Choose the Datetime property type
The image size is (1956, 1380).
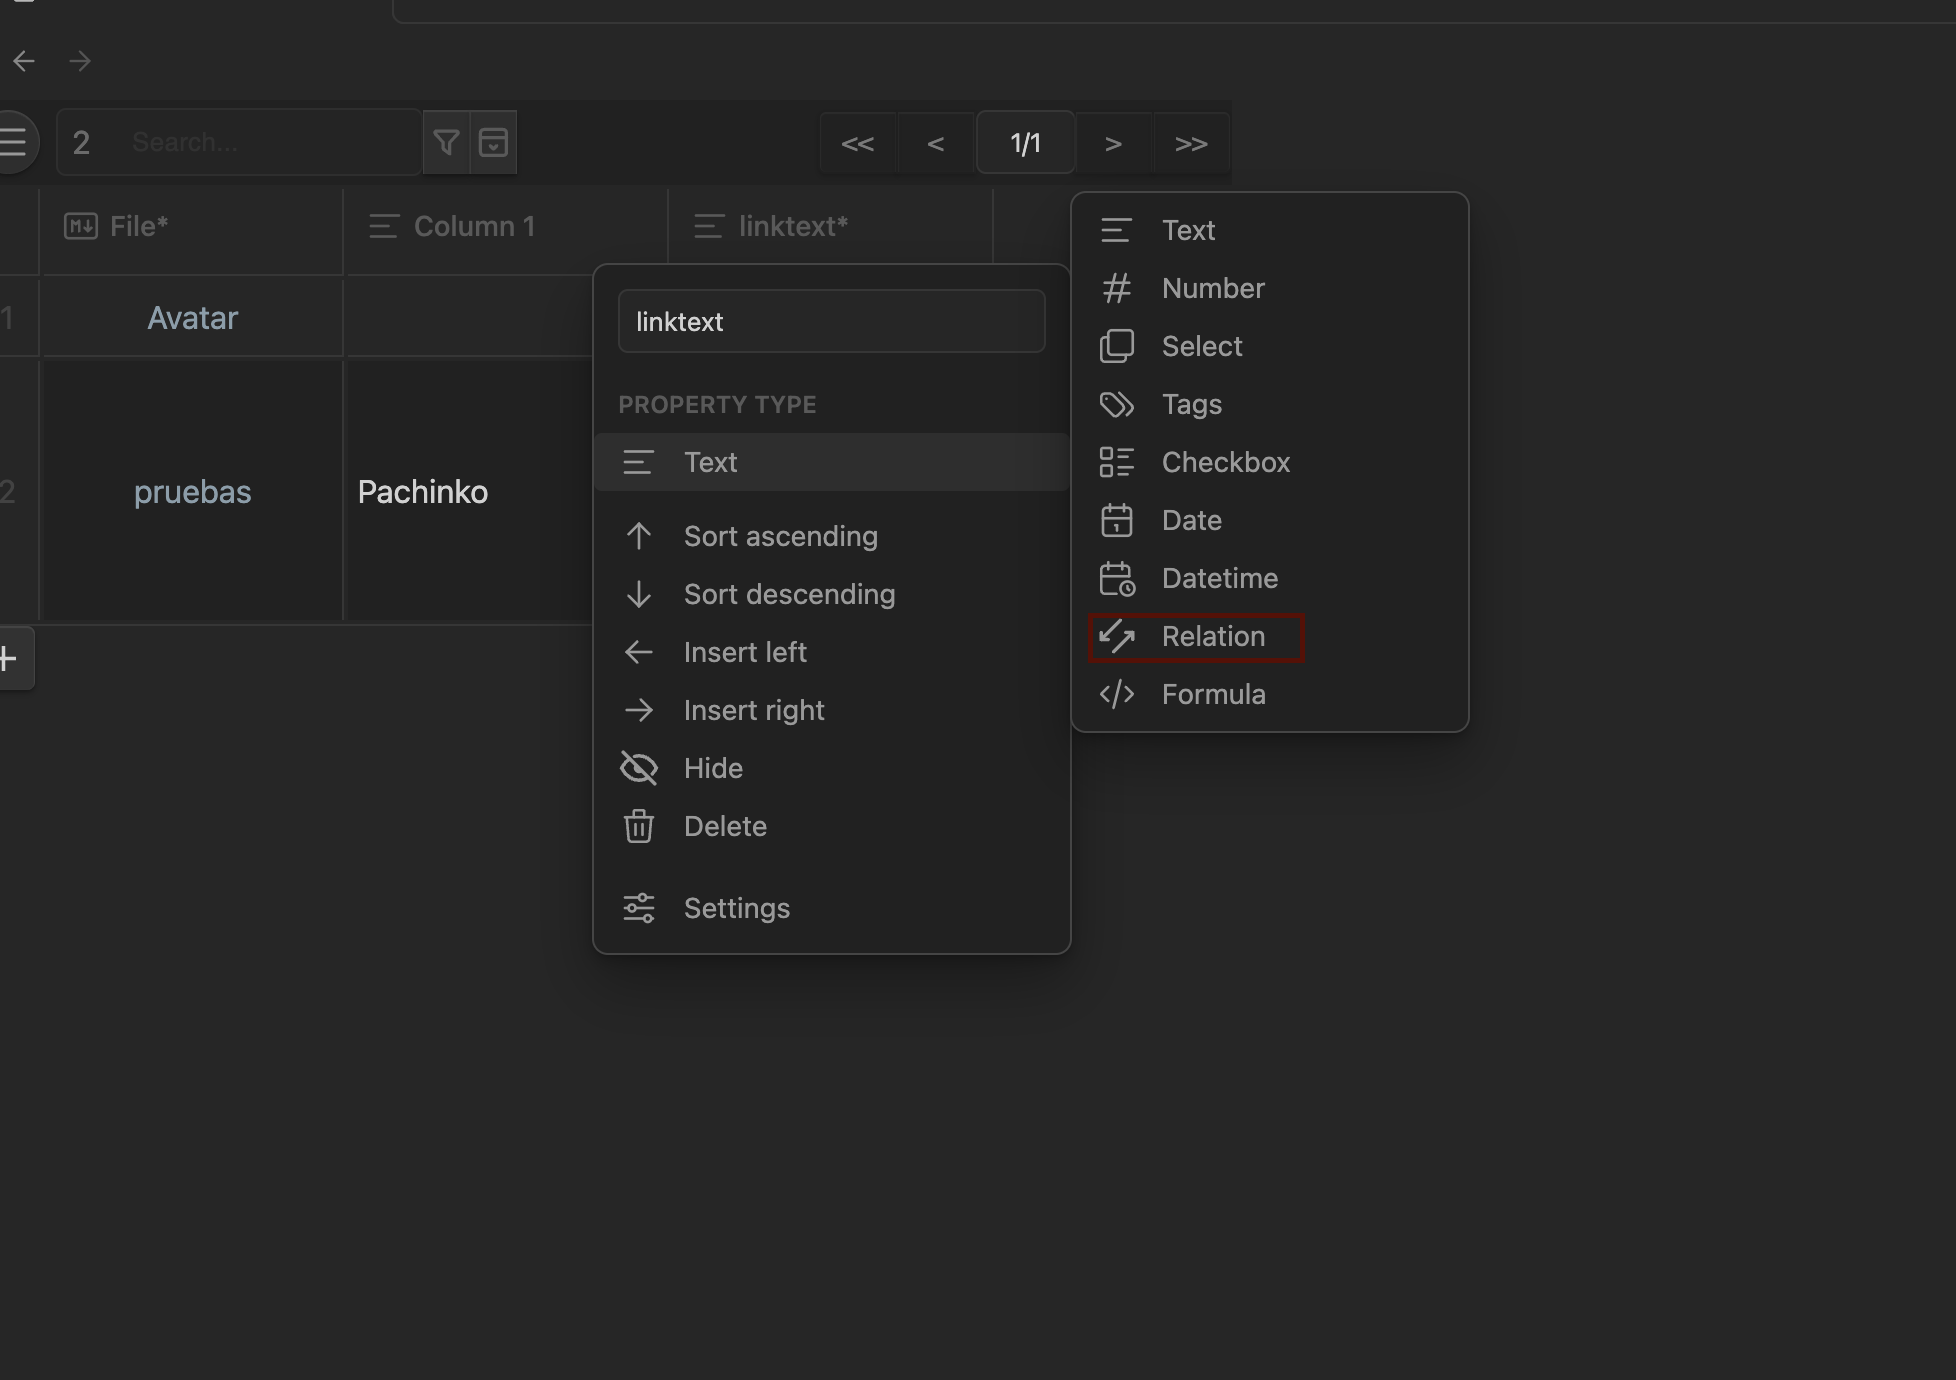(1219, 578)
